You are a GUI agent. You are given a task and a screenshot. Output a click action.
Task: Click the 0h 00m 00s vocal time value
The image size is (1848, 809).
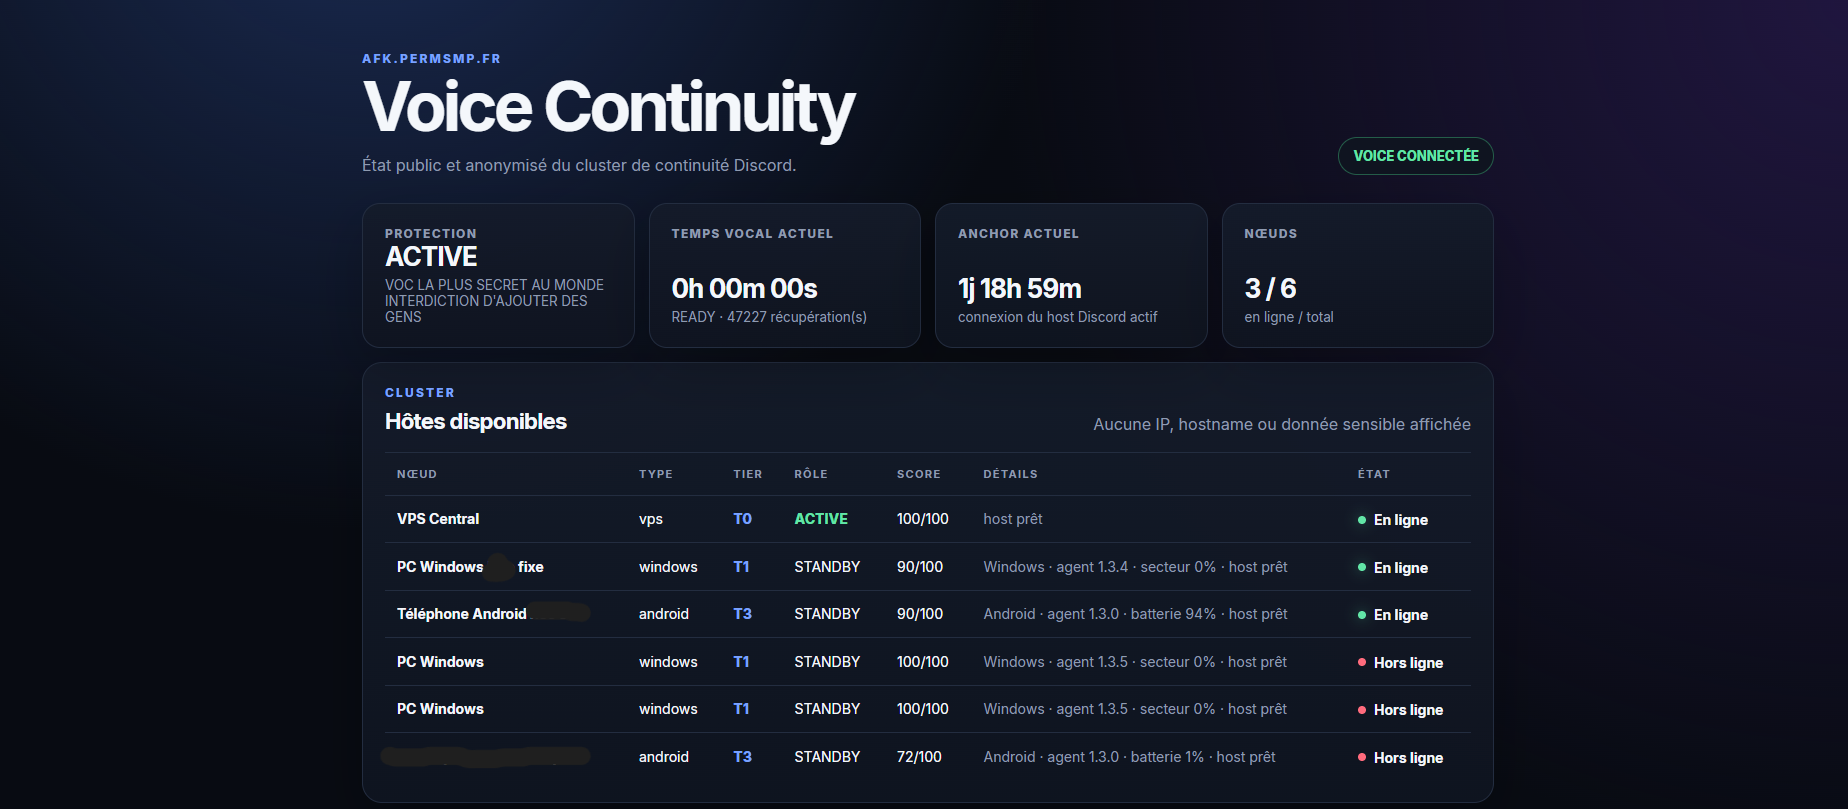click(744, 289)
